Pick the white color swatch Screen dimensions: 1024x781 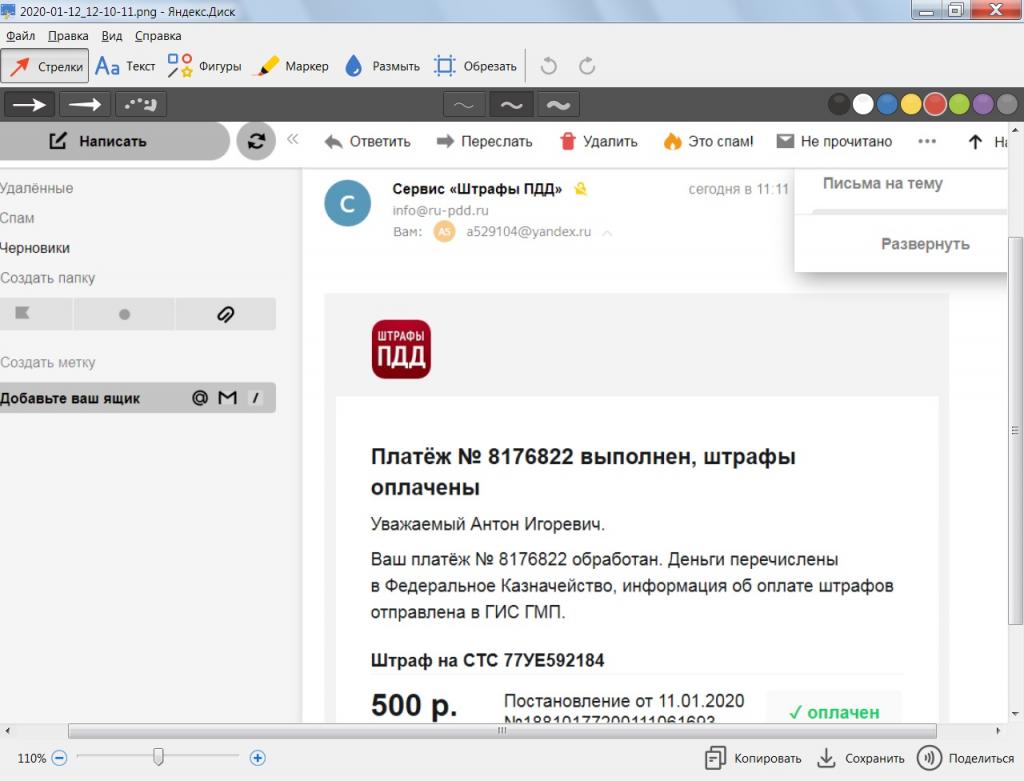(863, 104)
